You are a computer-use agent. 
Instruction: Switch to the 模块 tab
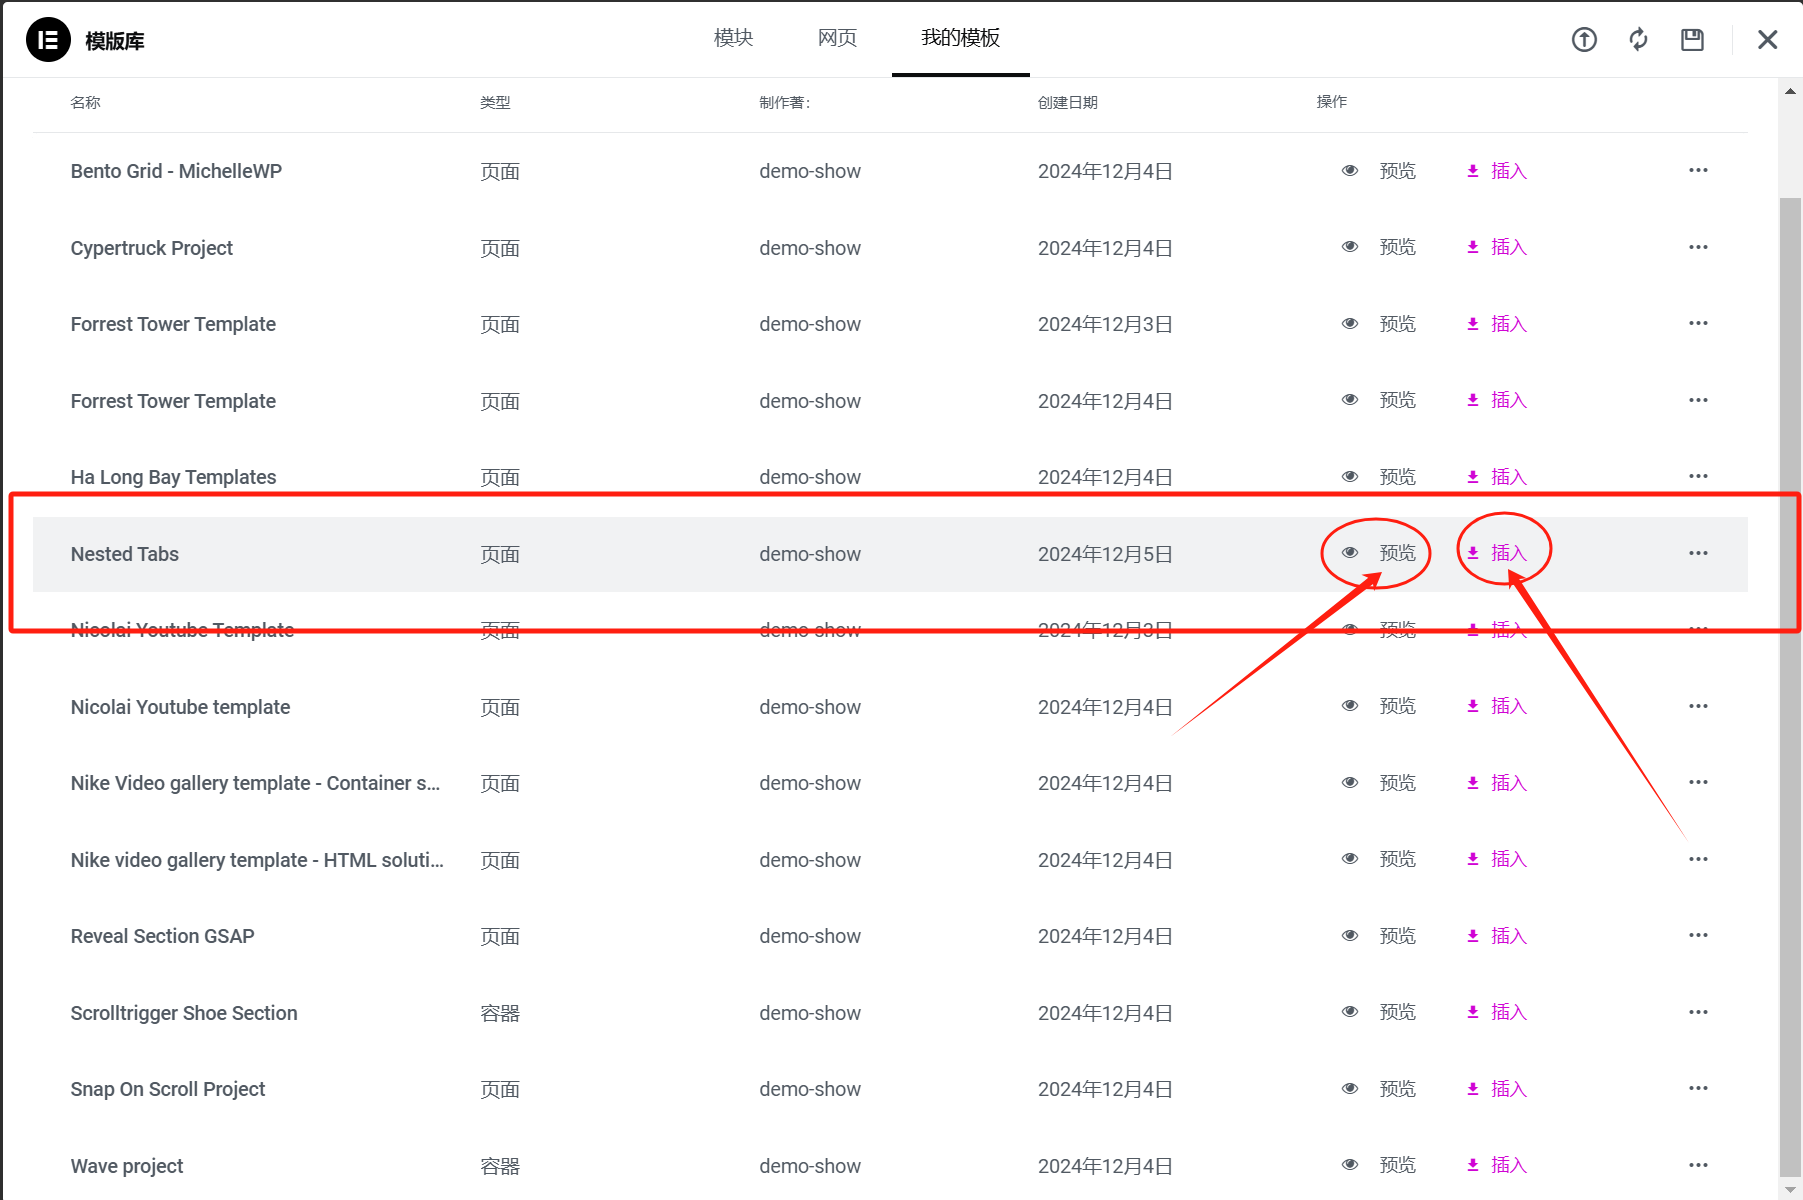click(x=732, y=38)
